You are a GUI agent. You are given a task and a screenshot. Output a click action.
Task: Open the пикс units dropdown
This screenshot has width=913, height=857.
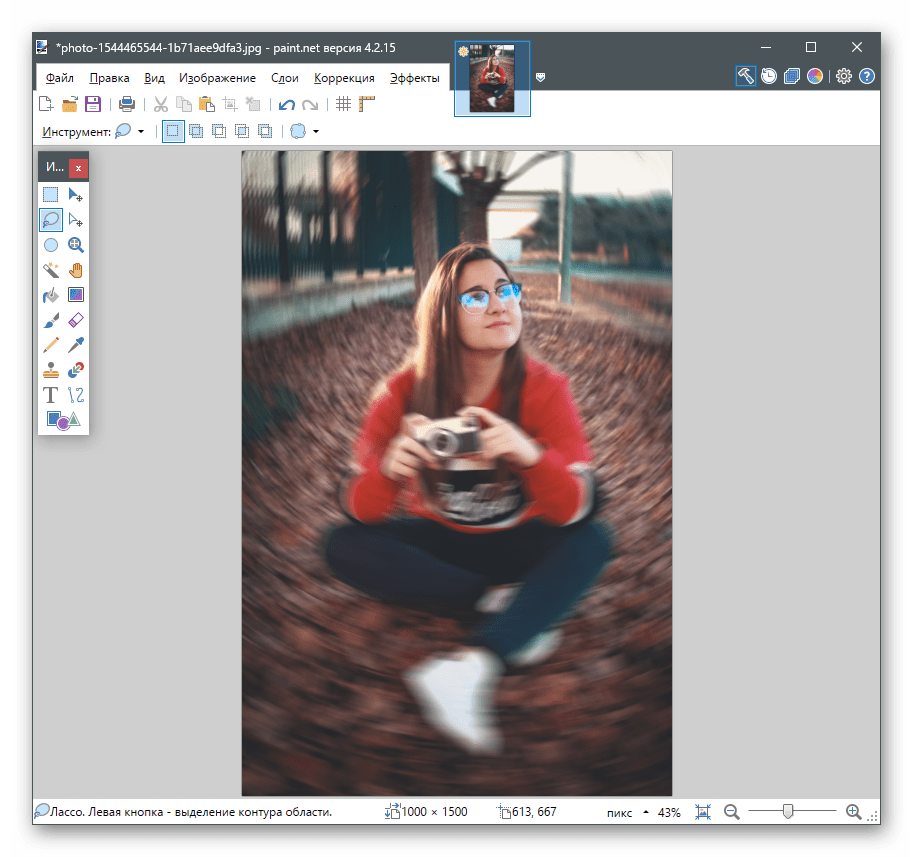pos(627,813)
